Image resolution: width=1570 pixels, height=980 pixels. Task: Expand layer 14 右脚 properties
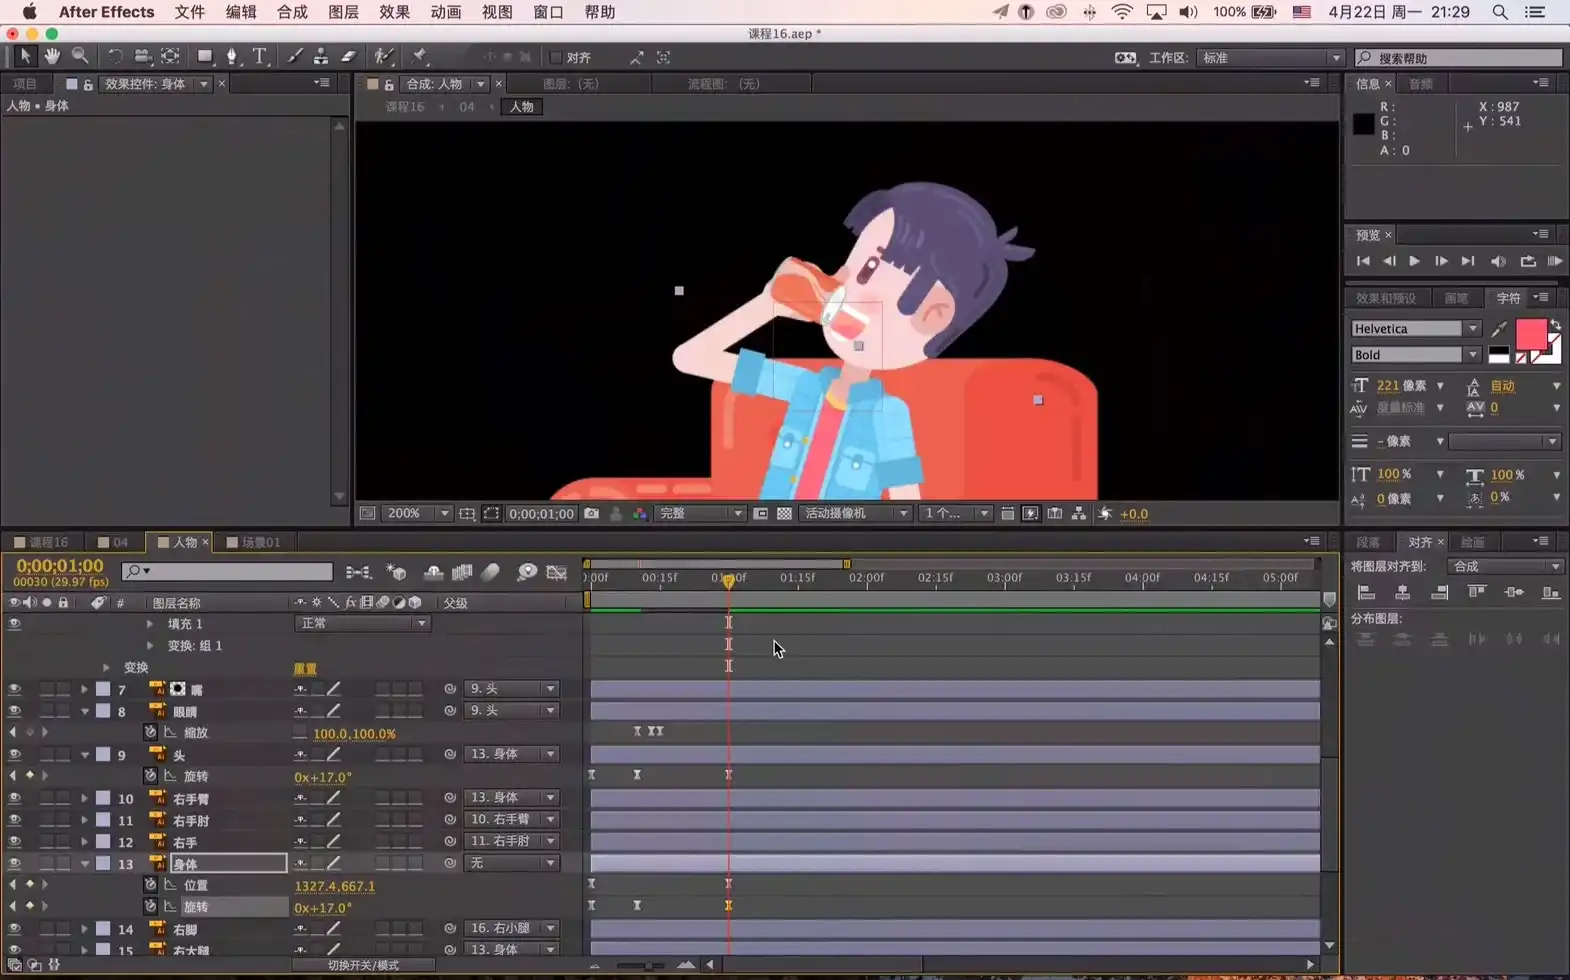click(x=85, y=929)
